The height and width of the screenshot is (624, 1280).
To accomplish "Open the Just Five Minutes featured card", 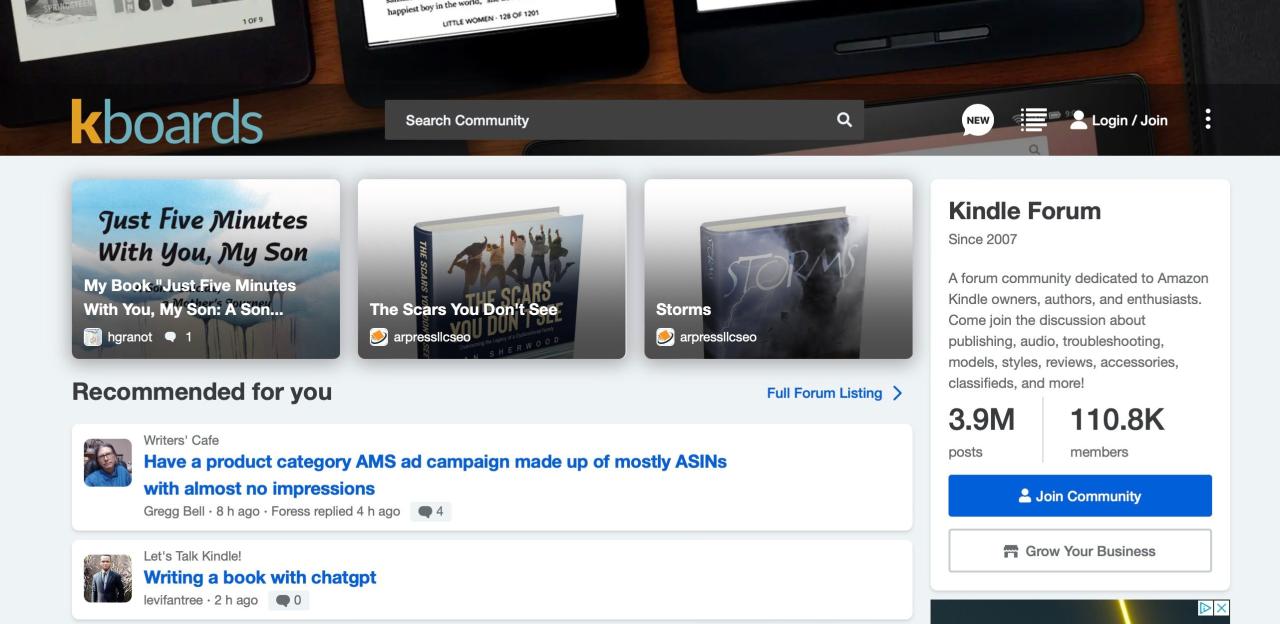I will 206,269.
